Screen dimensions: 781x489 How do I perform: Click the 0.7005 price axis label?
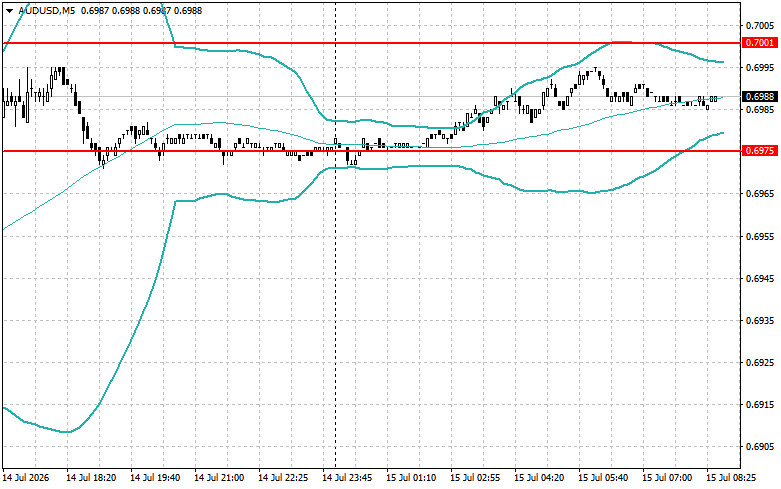761,25
